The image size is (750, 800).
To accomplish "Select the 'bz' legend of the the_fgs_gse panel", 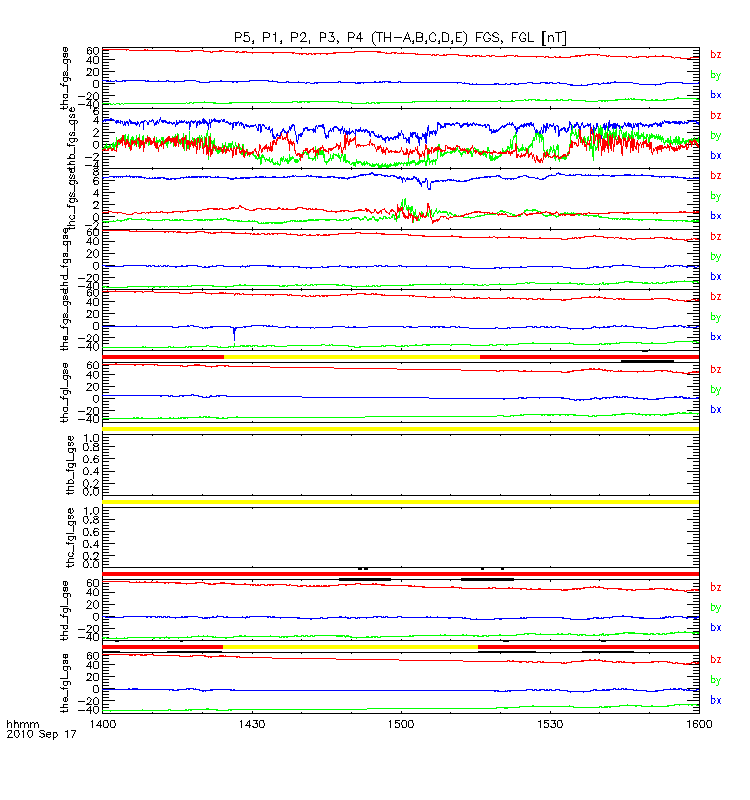I will (715, 296).
